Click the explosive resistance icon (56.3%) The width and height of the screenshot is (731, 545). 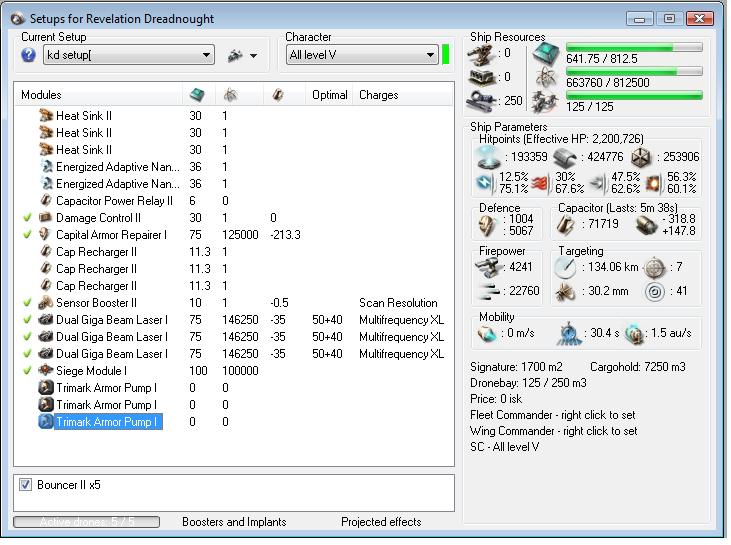pos(653,184)
